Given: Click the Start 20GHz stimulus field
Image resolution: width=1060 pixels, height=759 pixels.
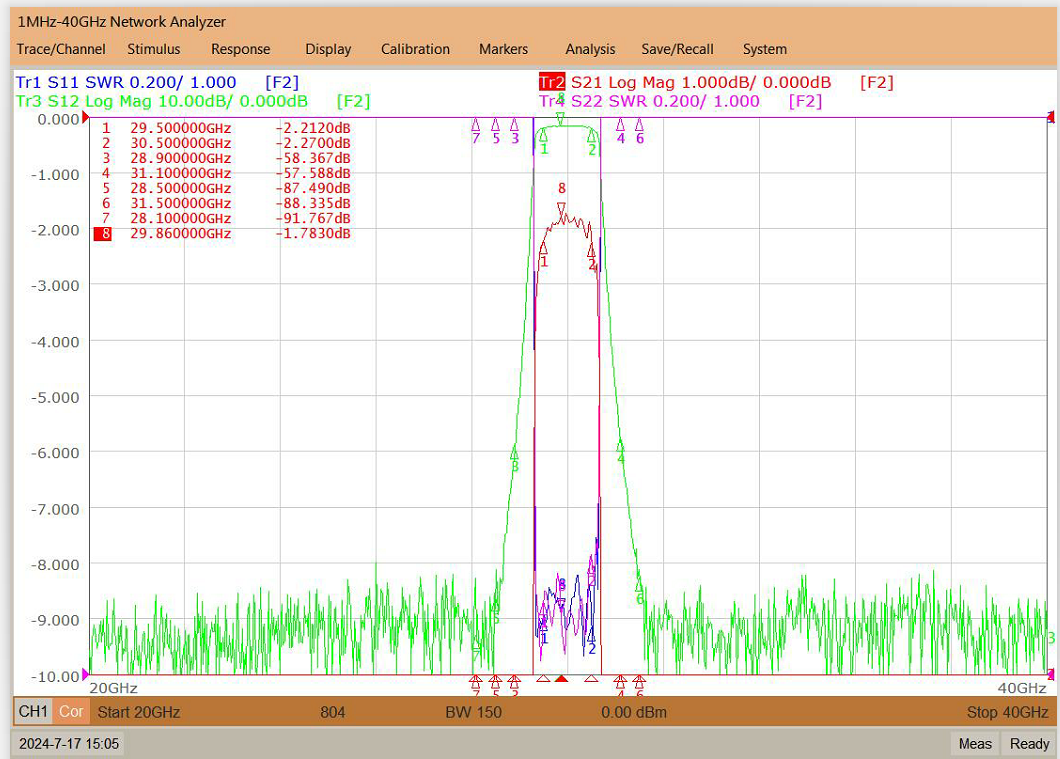Looking at the screenshot, I should pyautogui.click(x=139, y=712).
